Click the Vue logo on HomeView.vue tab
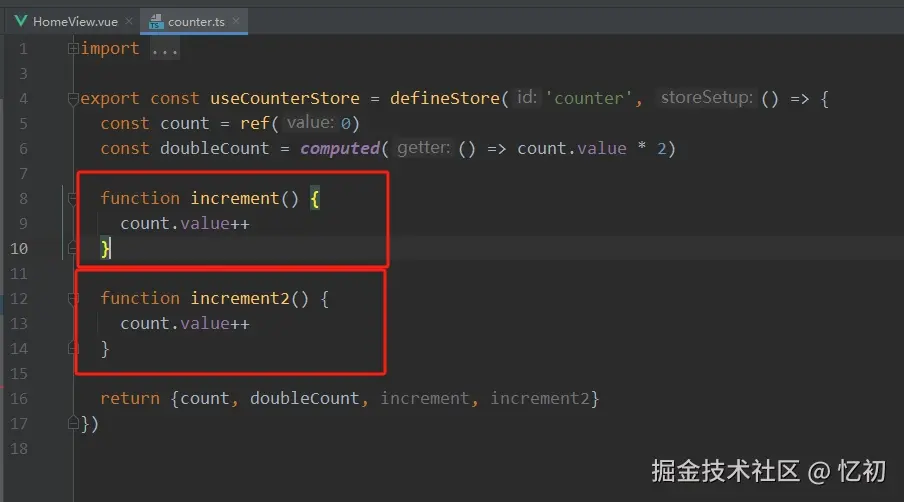904x502 pixels. click(19, 20)
